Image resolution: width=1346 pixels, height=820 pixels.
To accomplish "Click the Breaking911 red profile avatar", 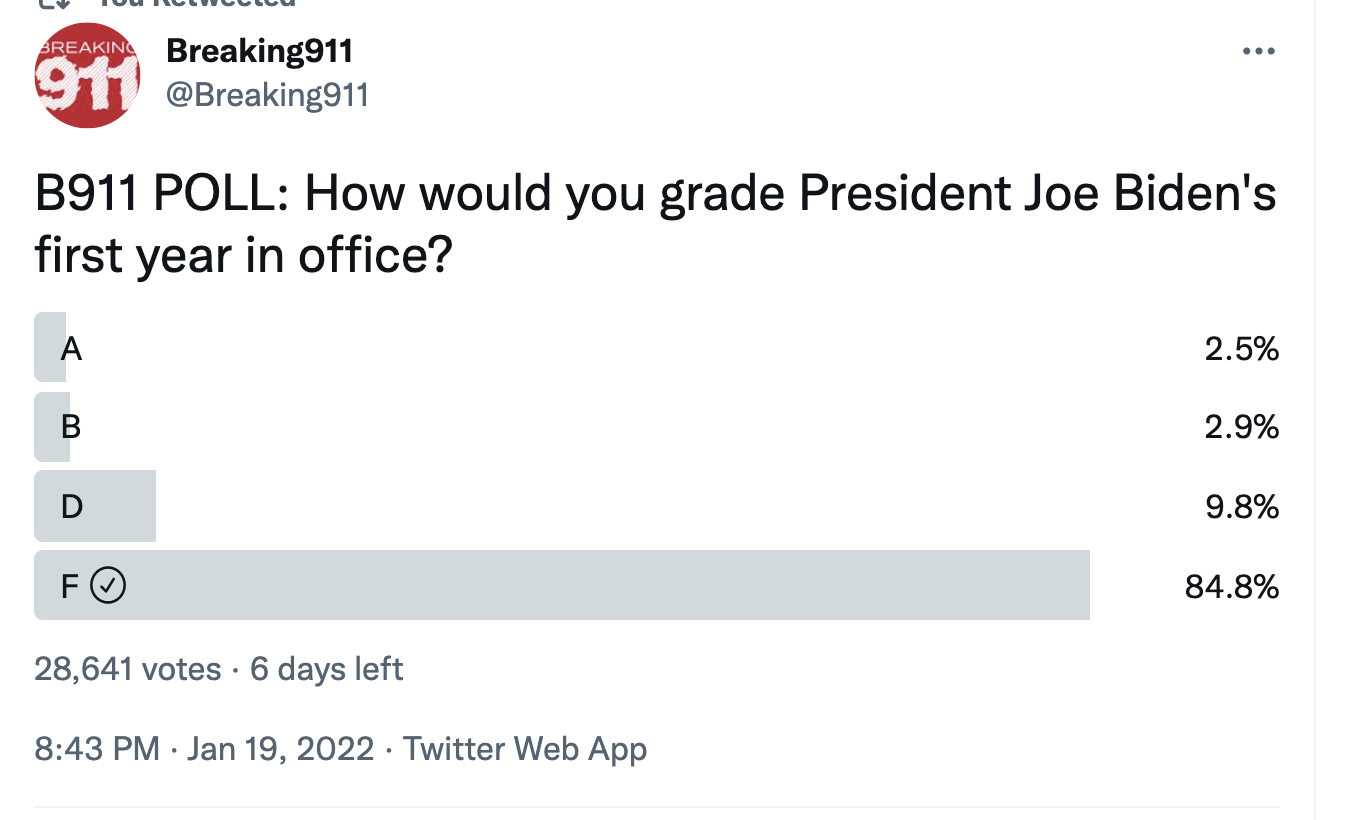I will [x=87, y=76].
